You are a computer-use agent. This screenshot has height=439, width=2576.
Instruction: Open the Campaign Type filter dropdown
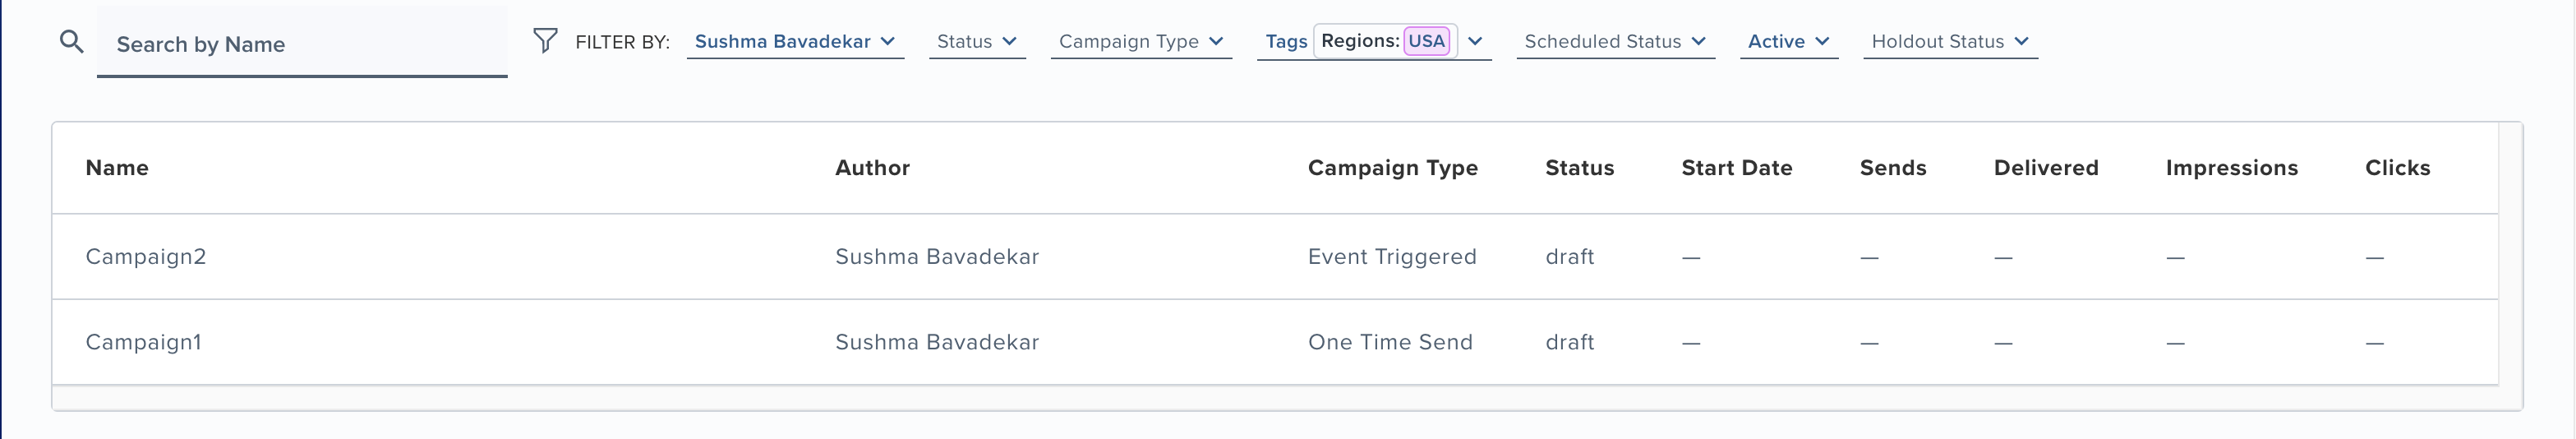point(1141,41)
